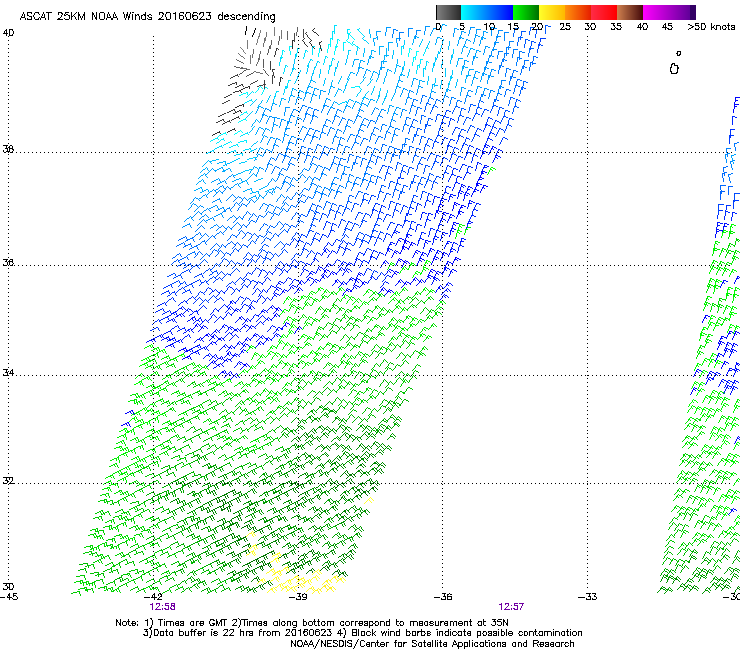Click the cyan-to-blue 5-15 knots legend segment
740x650 pixels.
[487, 12]
